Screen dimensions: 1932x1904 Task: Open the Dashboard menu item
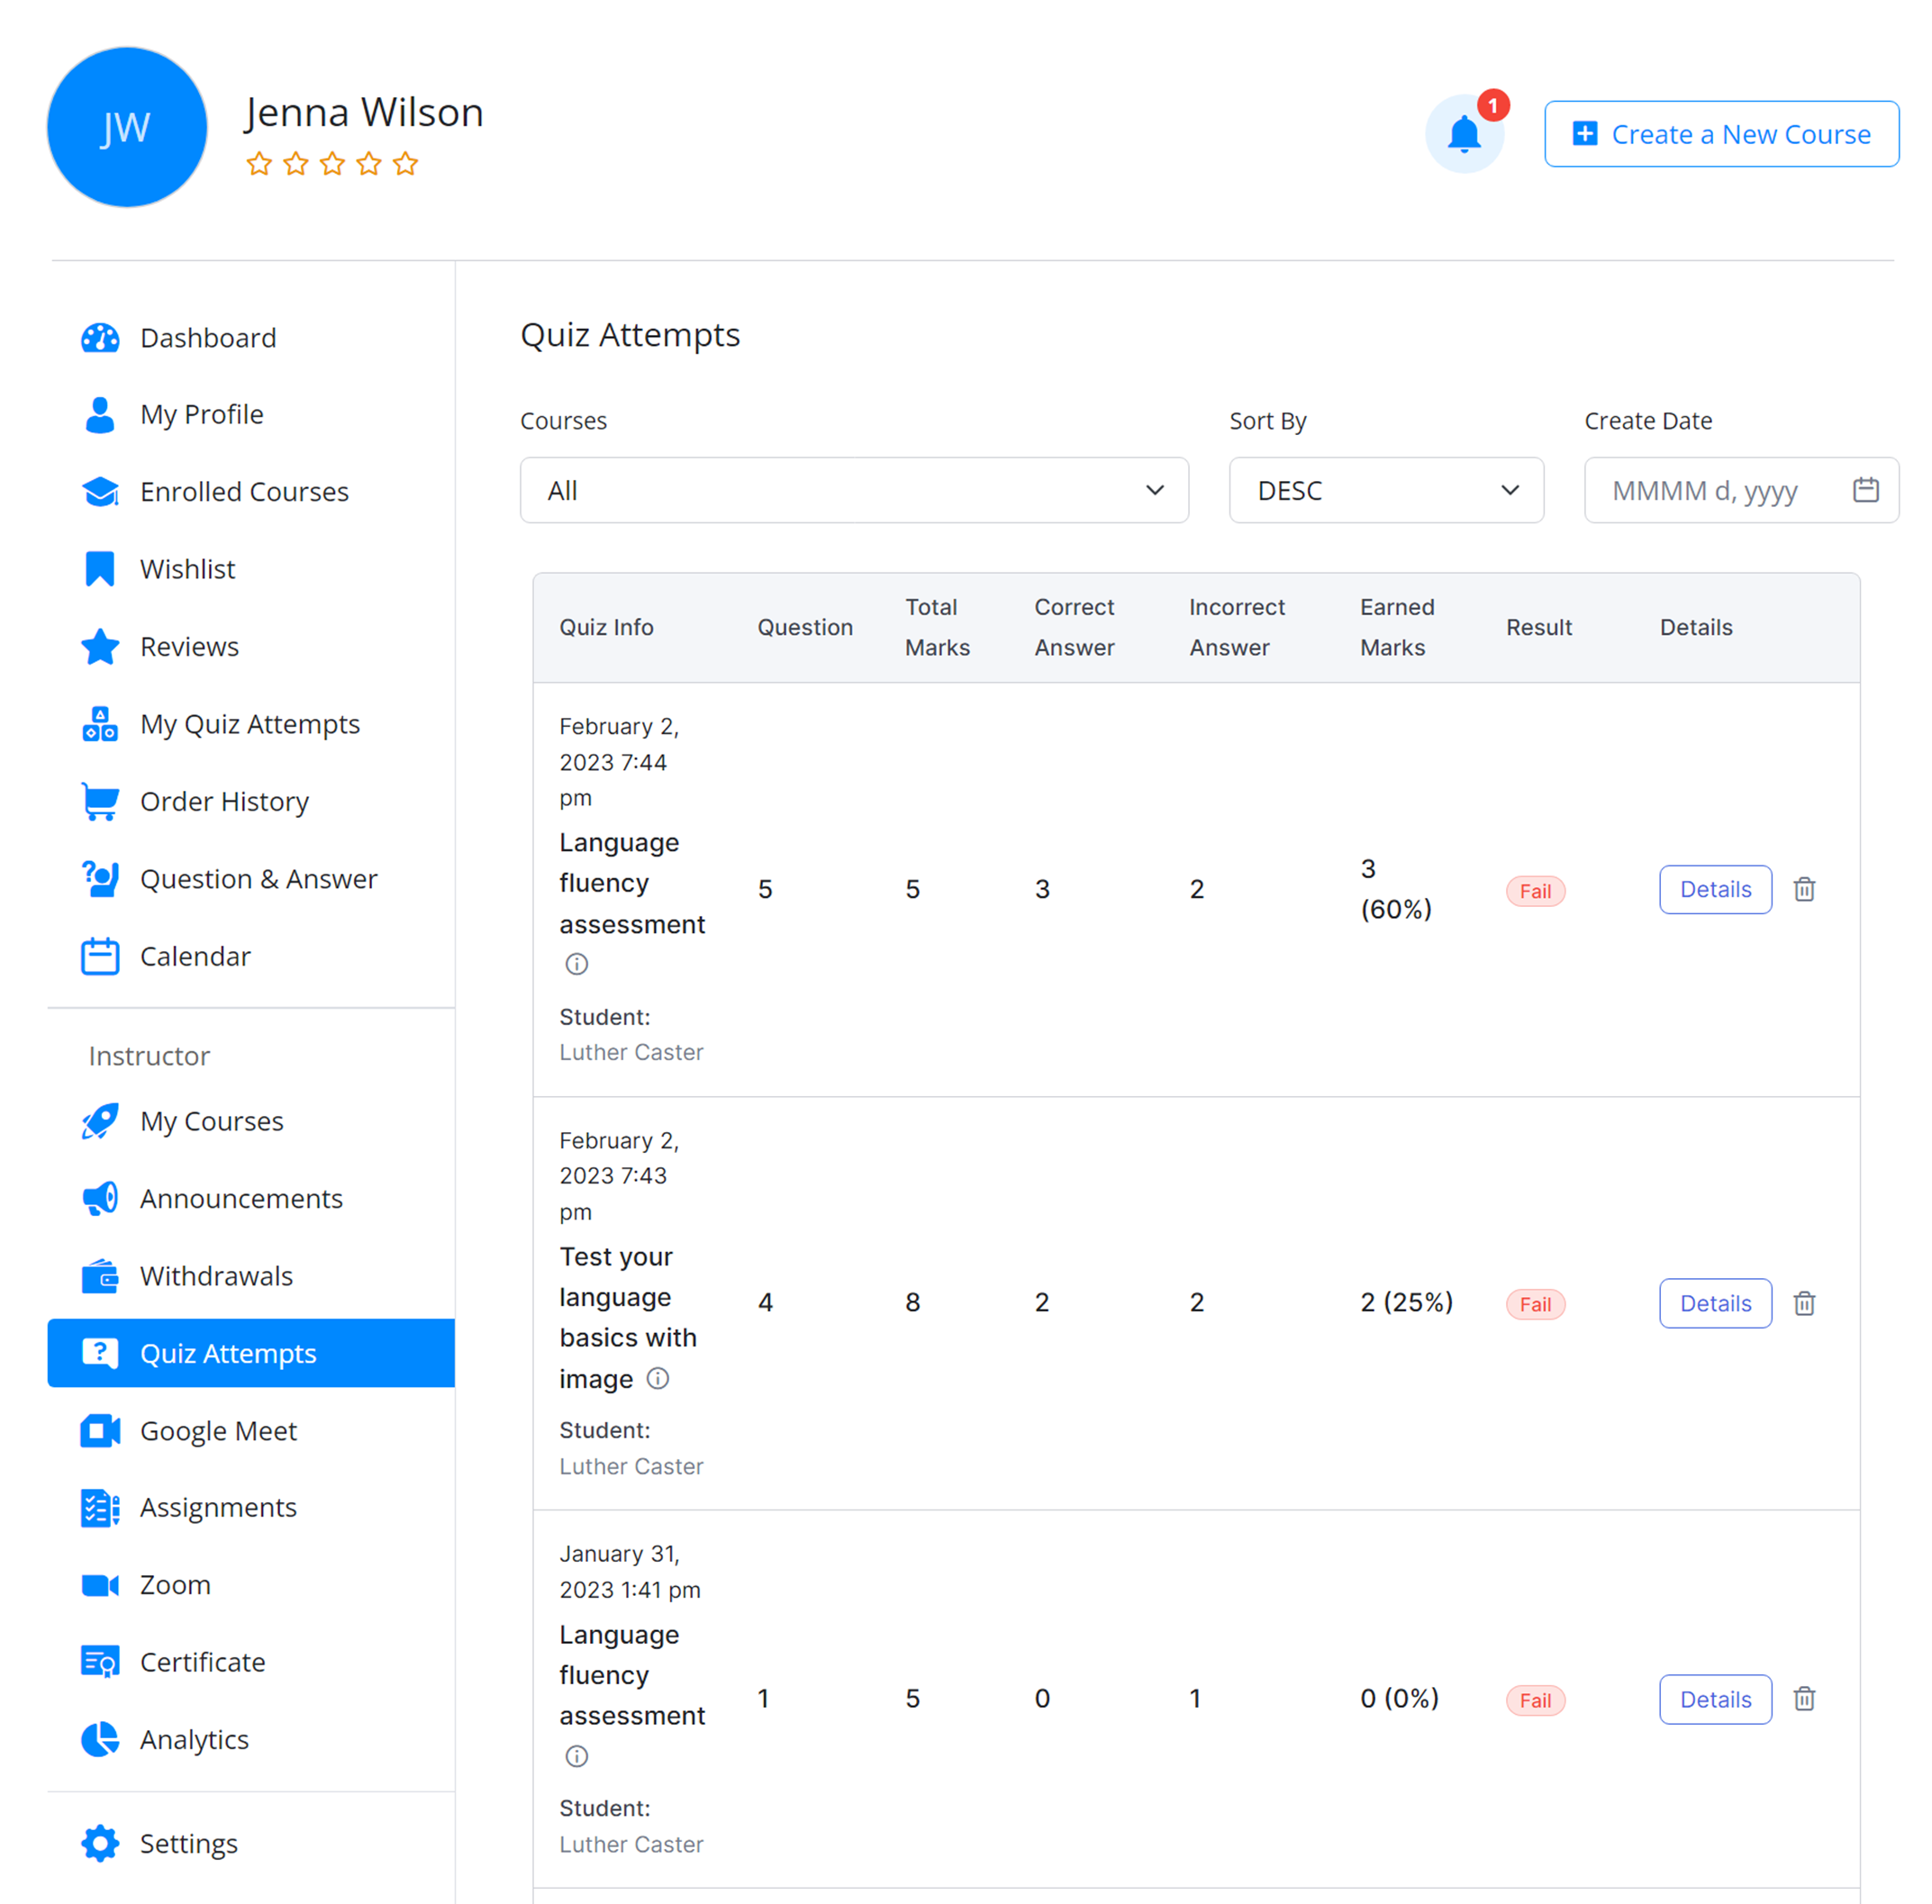pos(208,338)
